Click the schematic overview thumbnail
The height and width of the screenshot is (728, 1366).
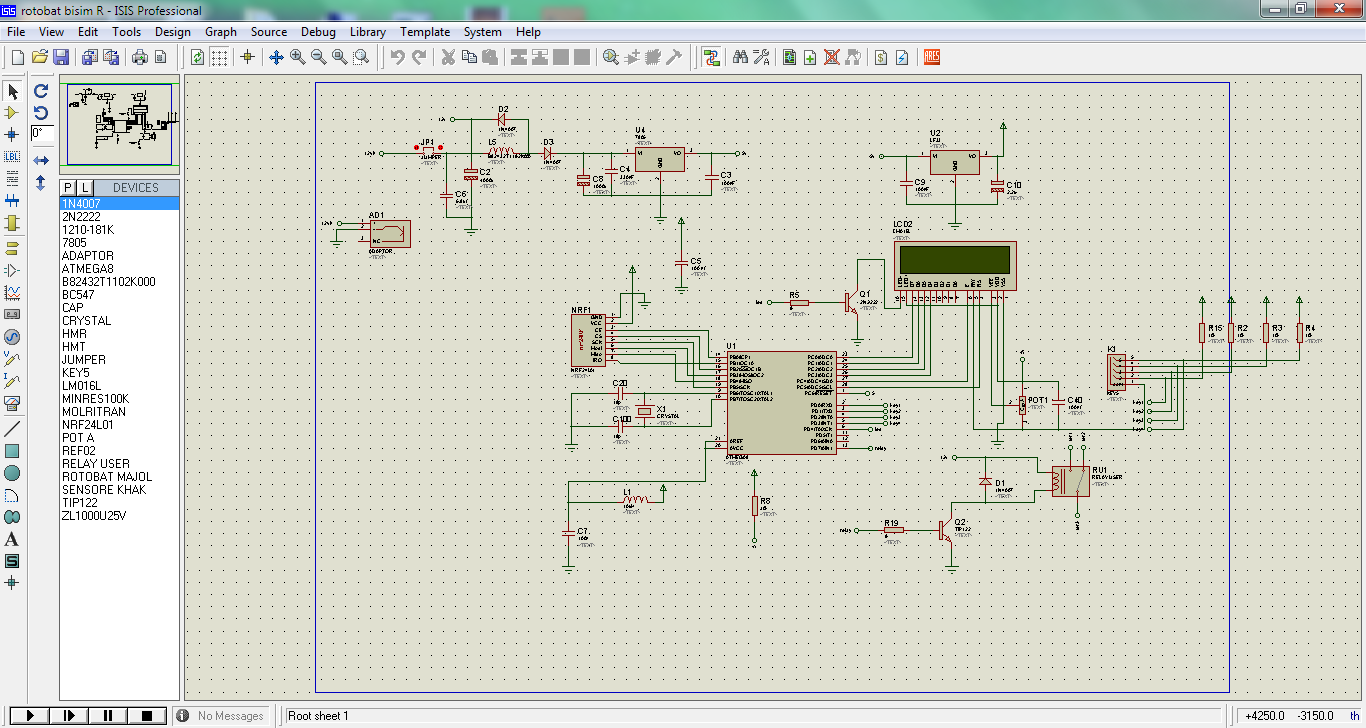[x=120, y=123]
